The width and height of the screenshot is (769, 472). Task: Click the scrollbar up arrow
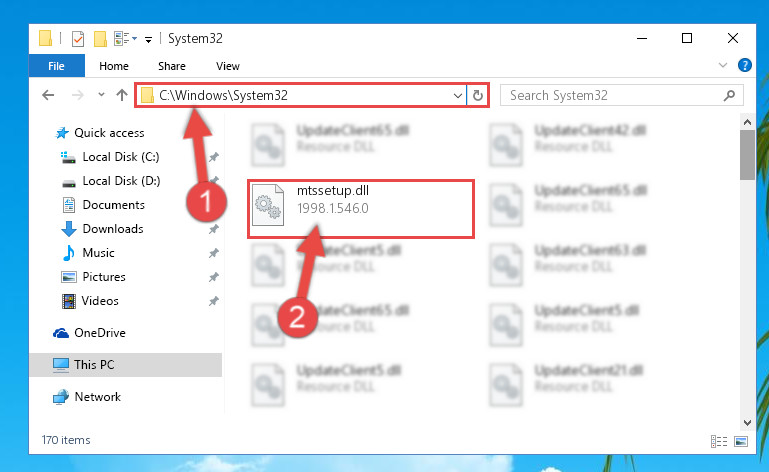(747, 122)
